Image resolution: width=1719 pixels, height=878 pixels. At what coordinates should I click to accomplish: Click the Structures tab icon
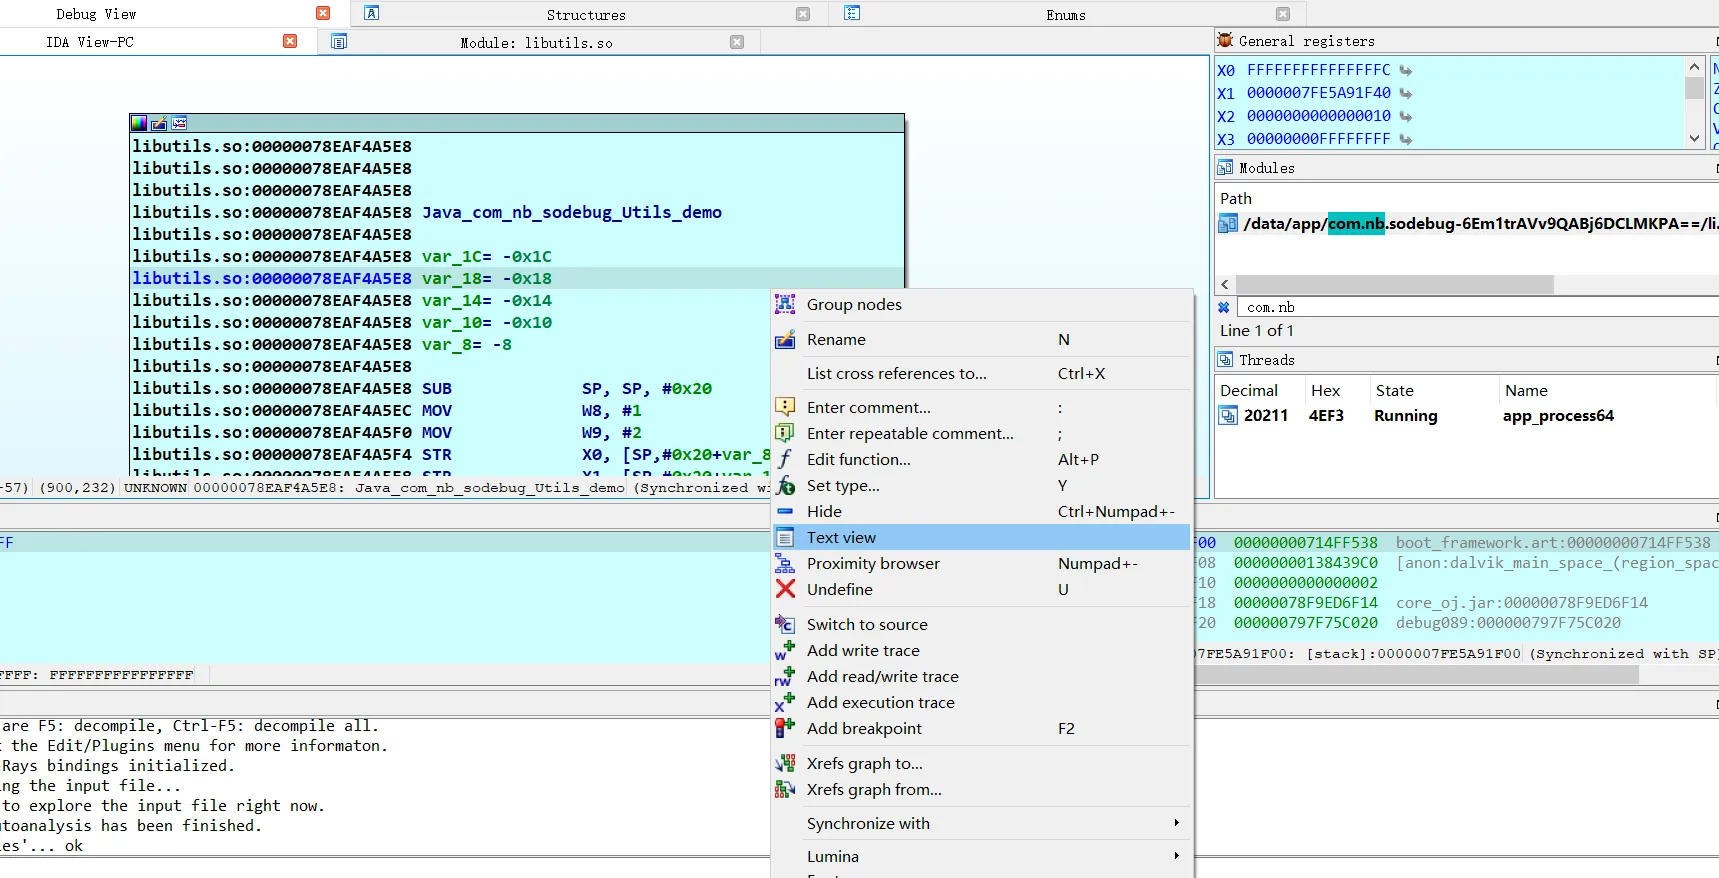click(x=371, y=13)
